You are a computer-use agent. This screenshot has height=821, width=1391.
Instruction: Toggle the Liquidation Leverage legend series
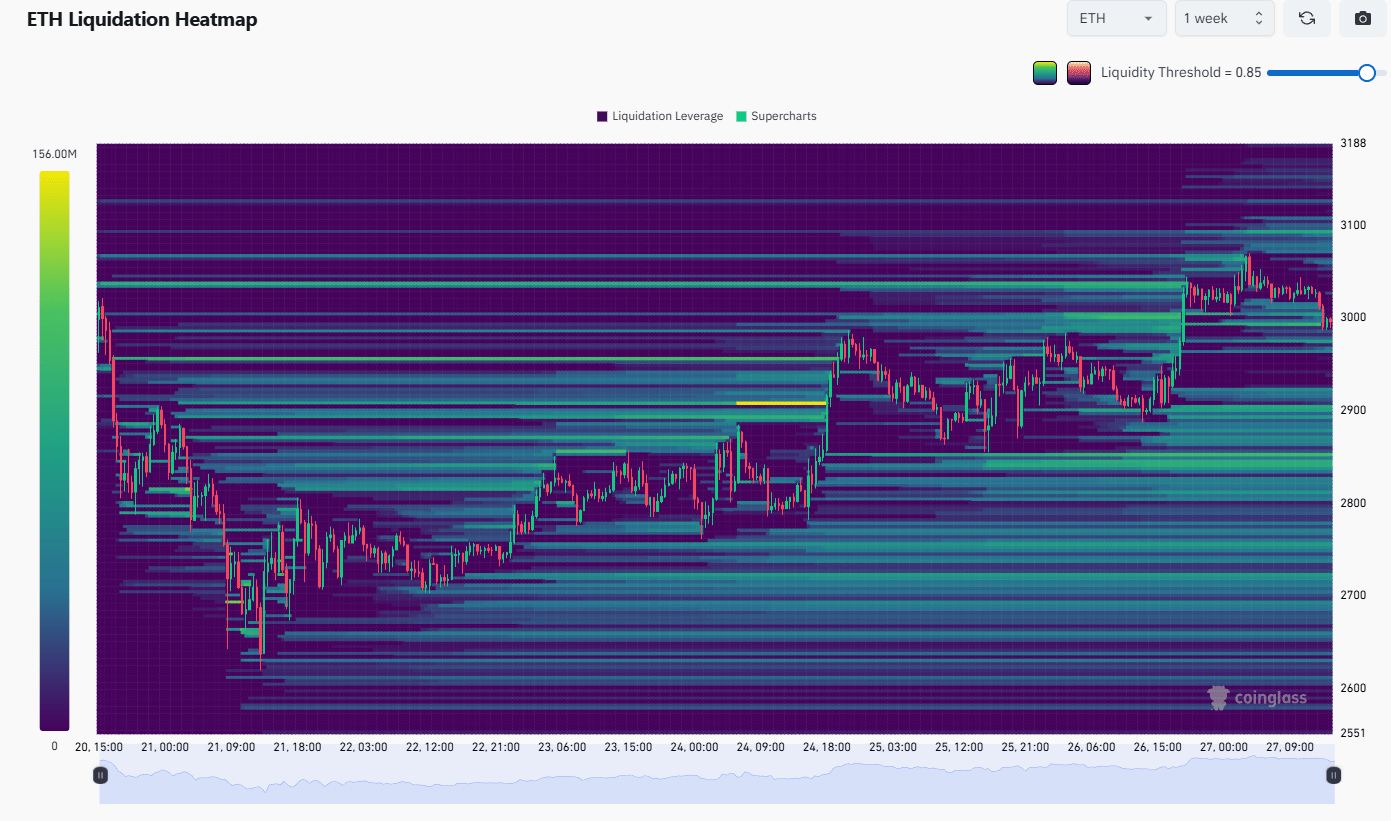click(660, 116)
